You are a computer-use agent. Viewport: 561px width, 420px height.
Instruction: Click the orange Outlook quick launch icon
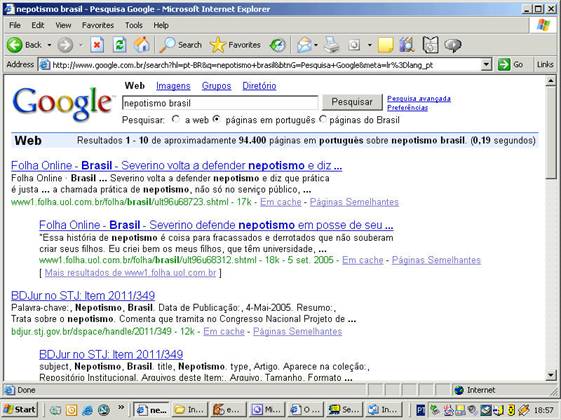pyautogui.click(x=71, y=410)
